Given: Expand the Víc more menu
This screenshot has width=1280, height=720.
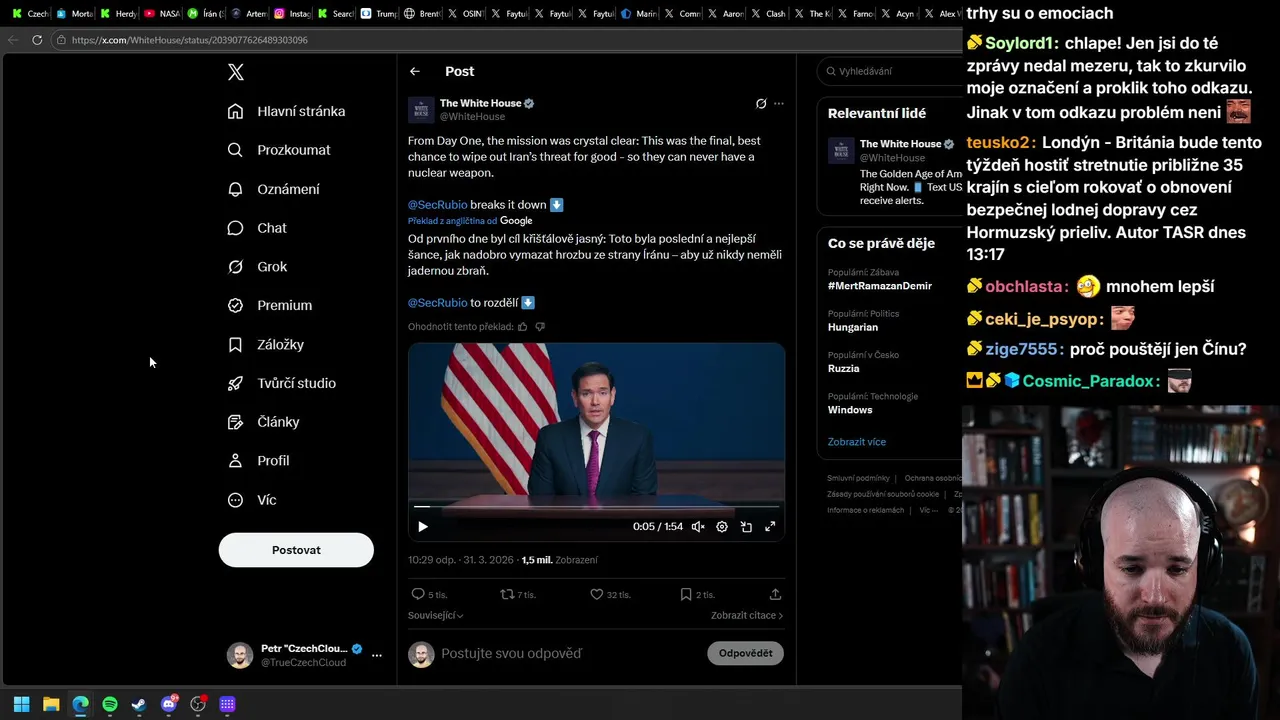Looking at the screenshot, I should click(252, 500).
